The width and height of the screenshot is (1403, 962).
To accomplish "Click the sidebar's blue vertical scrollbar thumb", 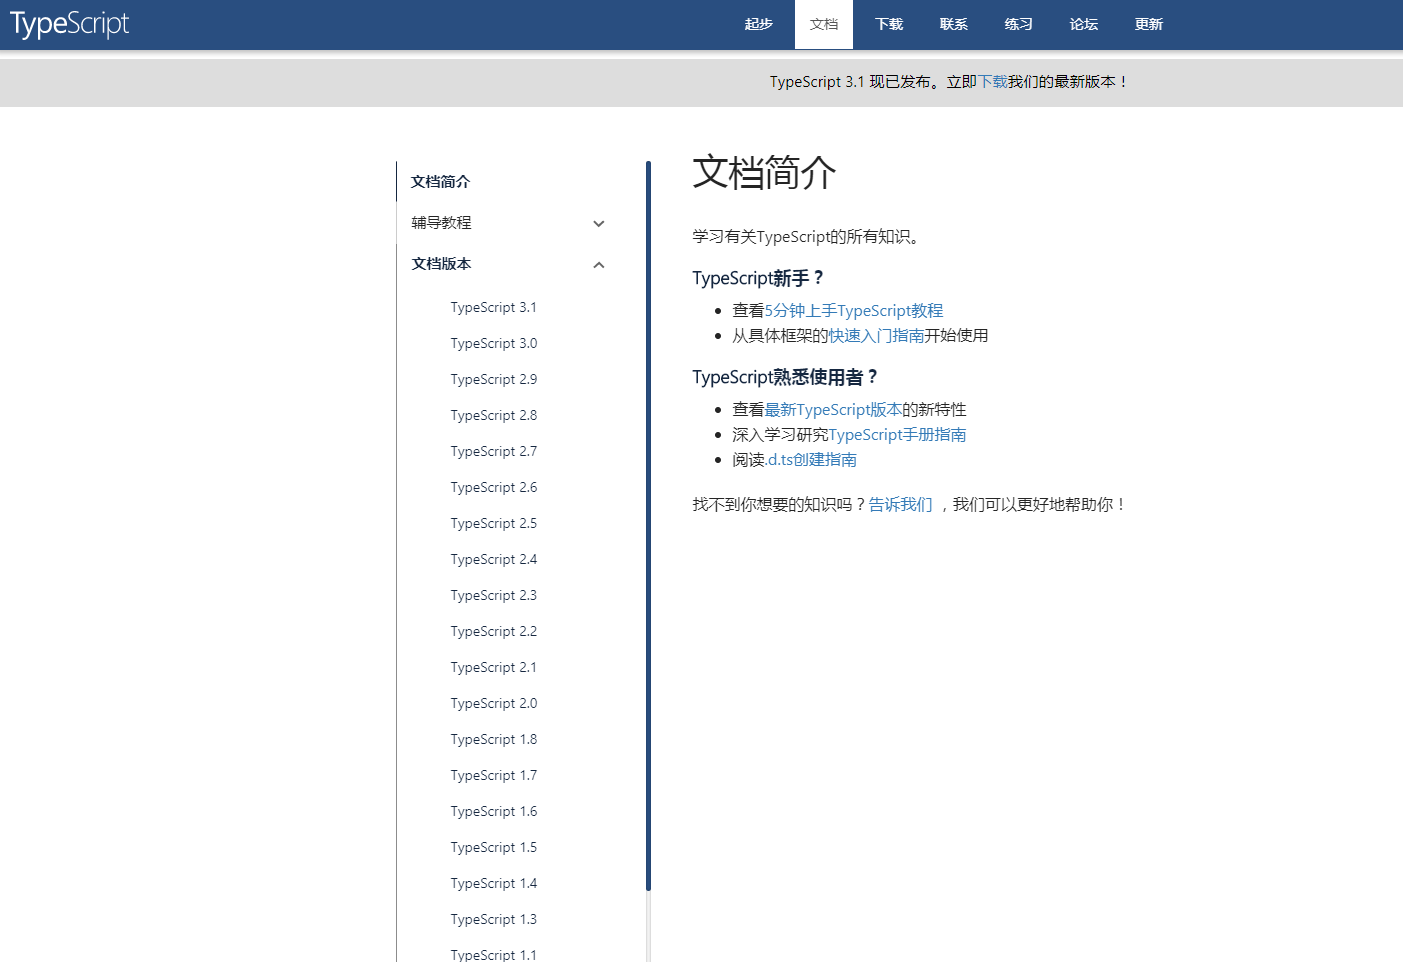I will [649, 526].
